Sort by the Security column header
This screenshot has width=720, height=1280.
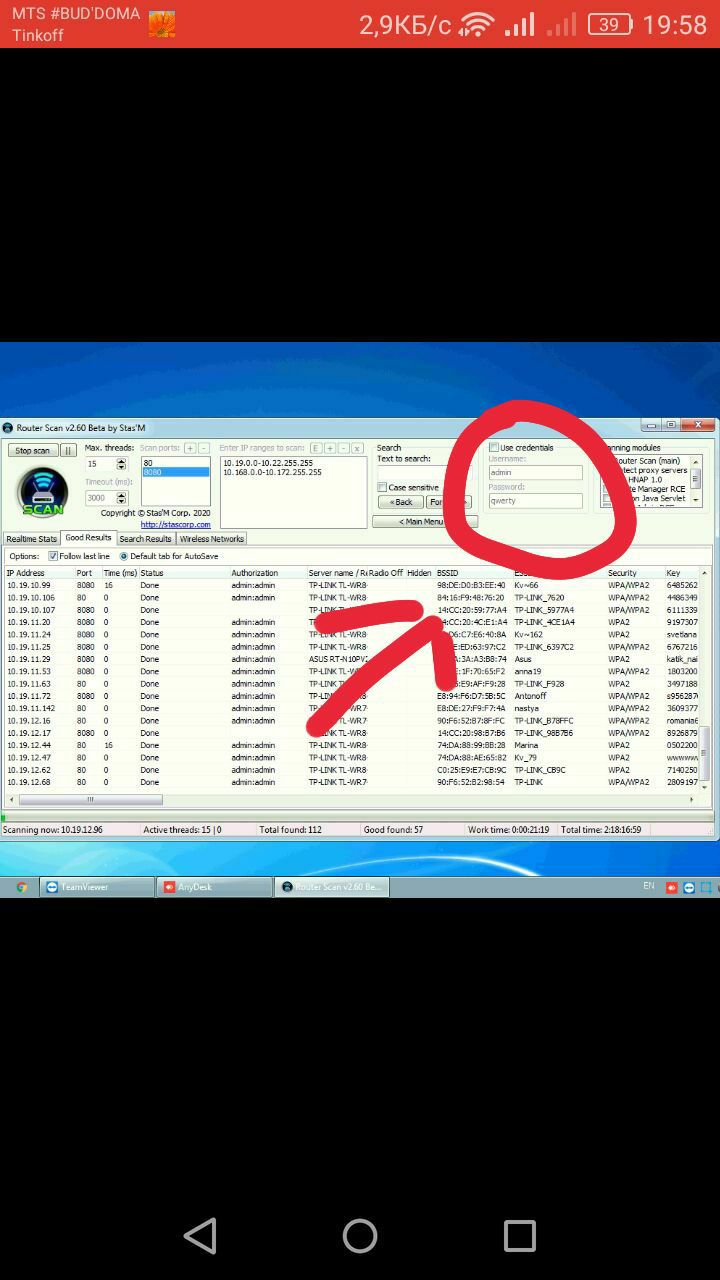[634, 573]
